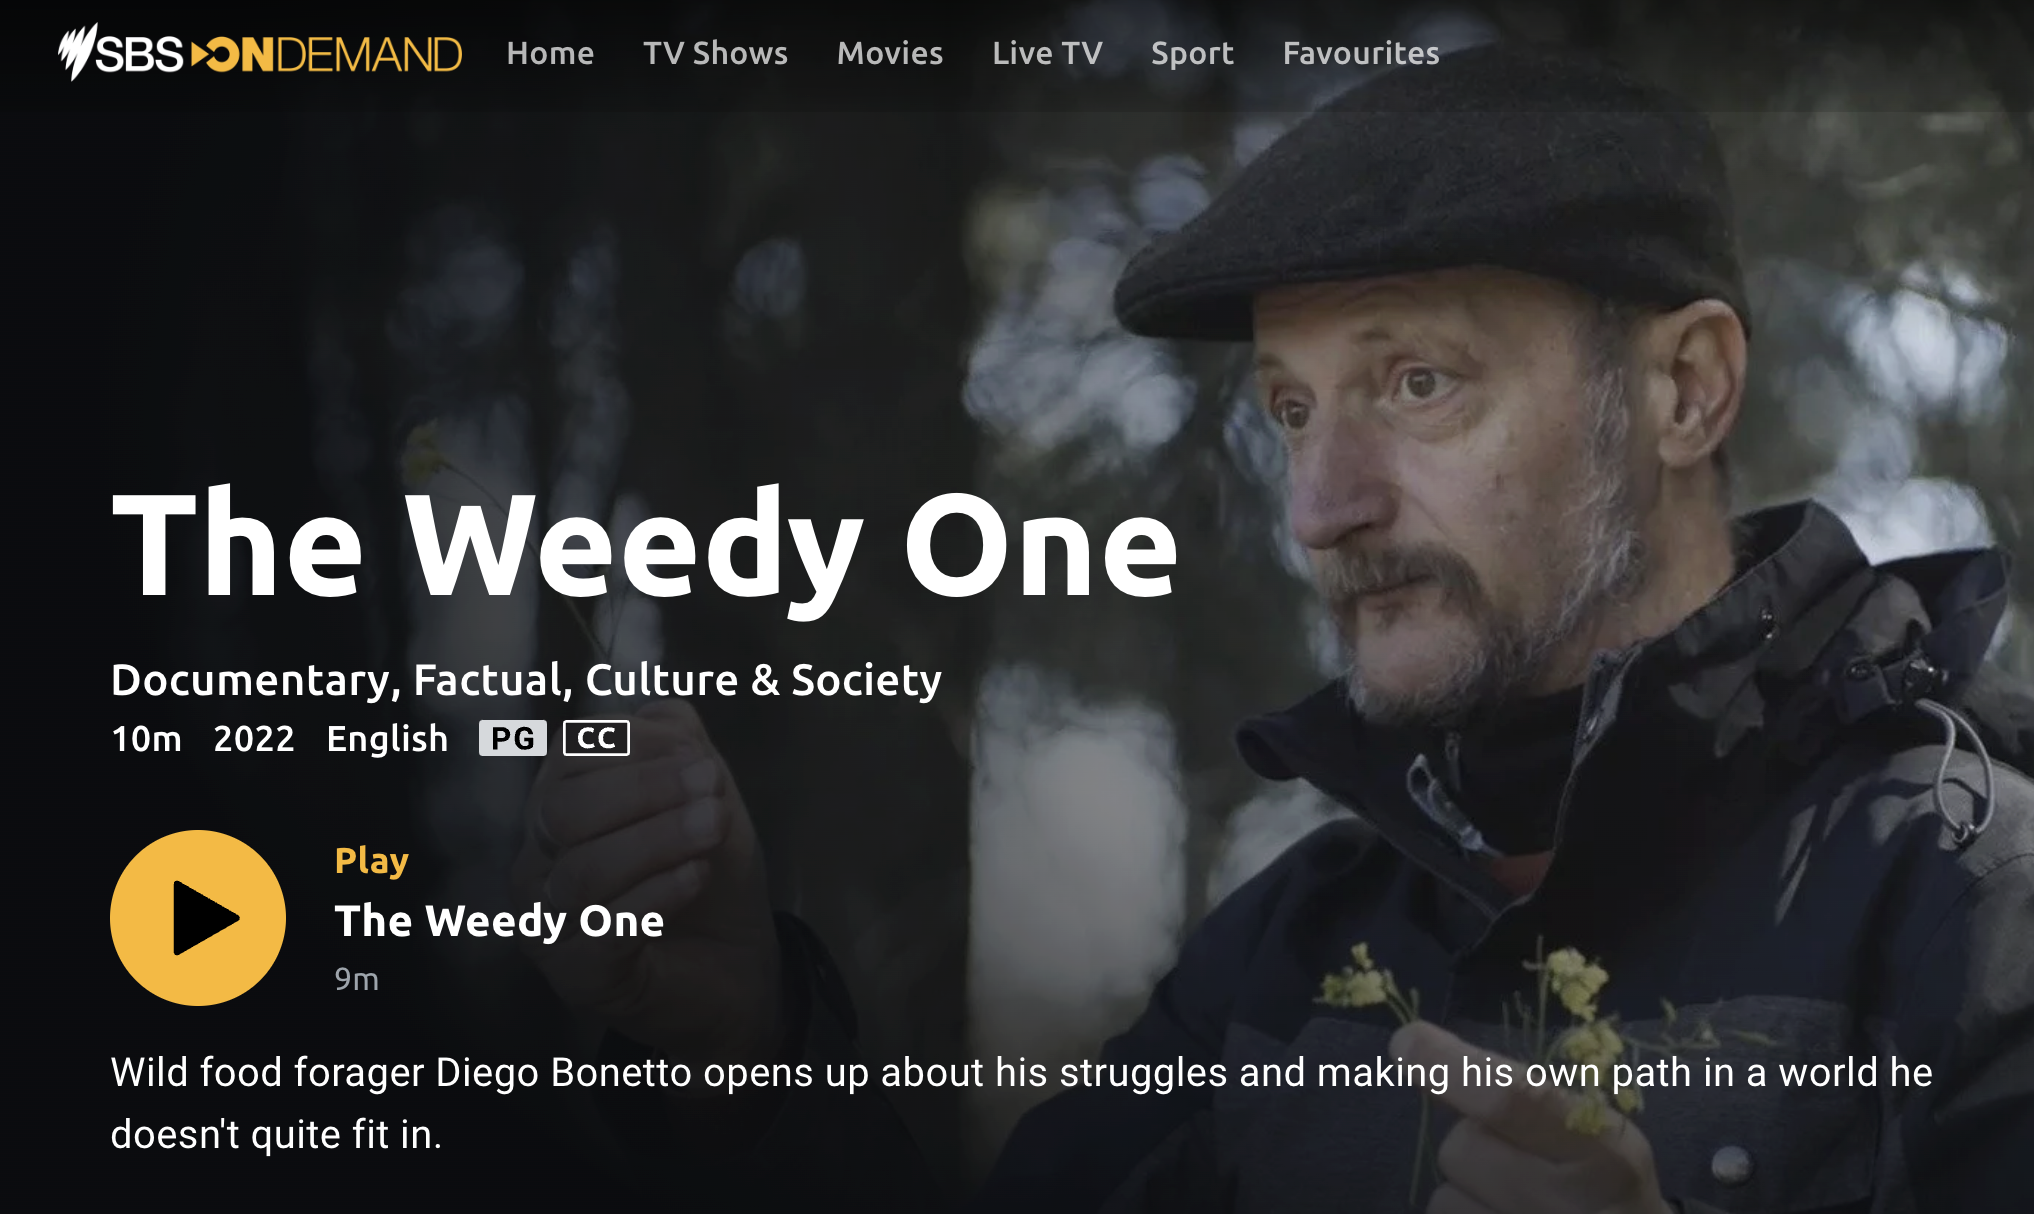The image size is (2034, 1214).
Task: Click the large The Weedy One heading
Action: [645, 546]
